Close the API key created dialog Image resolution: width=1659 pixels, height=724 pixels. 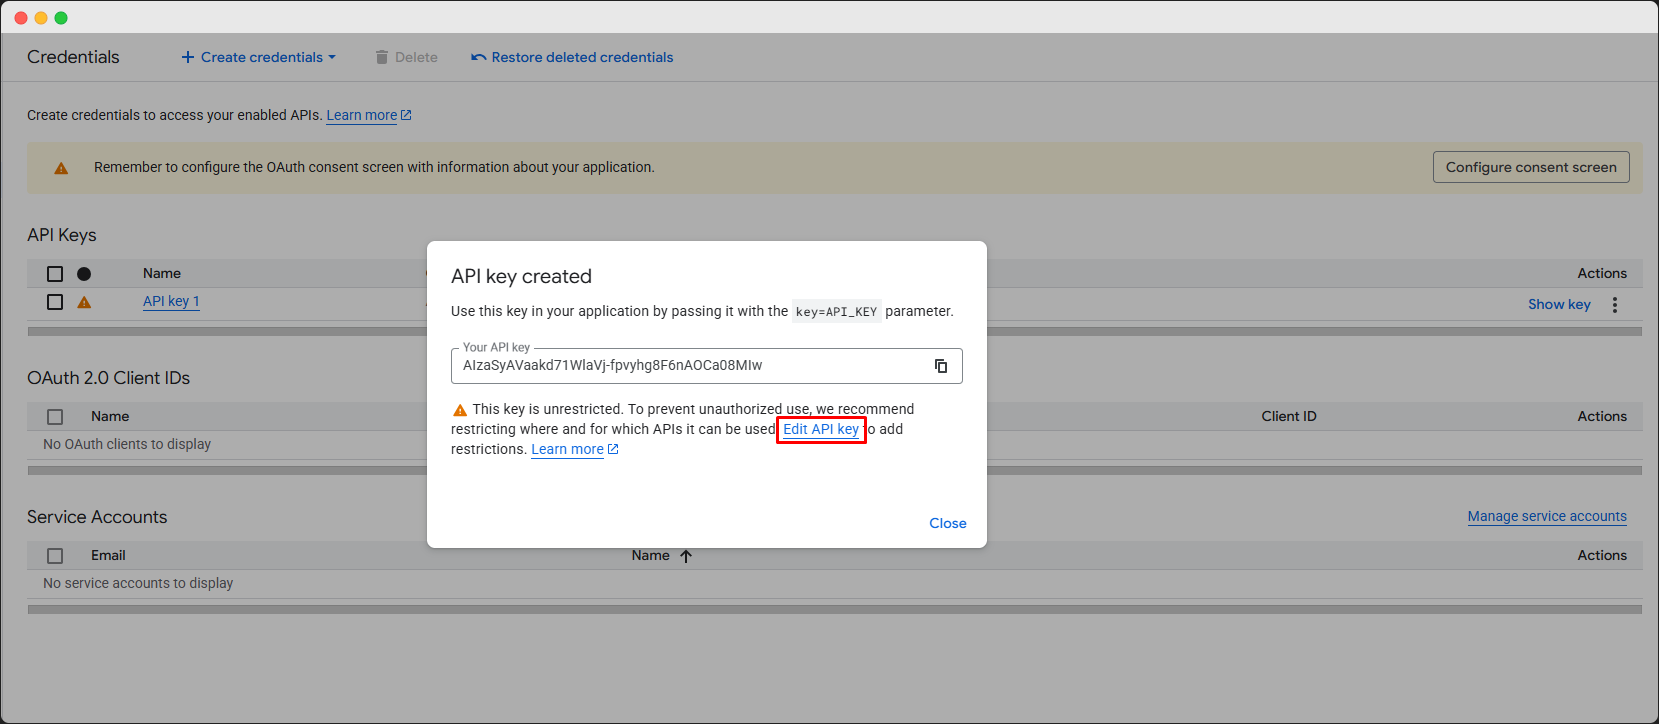[x=947, y=523]
